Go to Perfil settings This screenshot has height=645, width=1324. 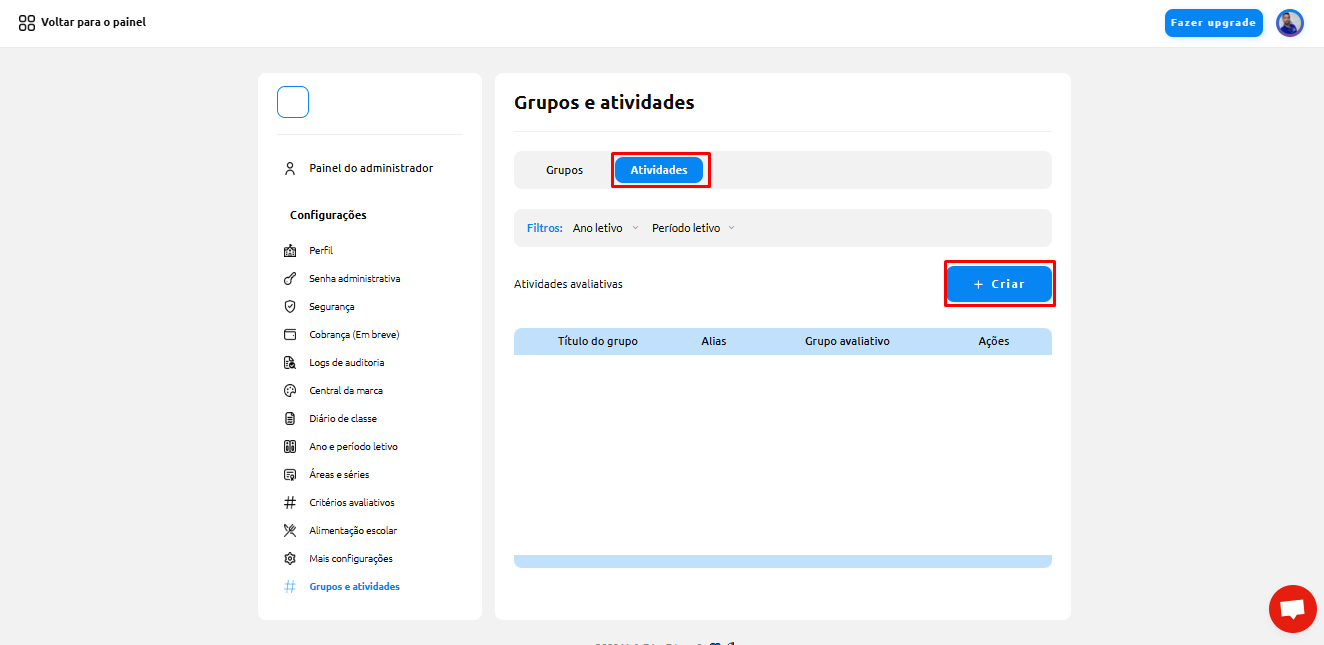click(321, 251)
